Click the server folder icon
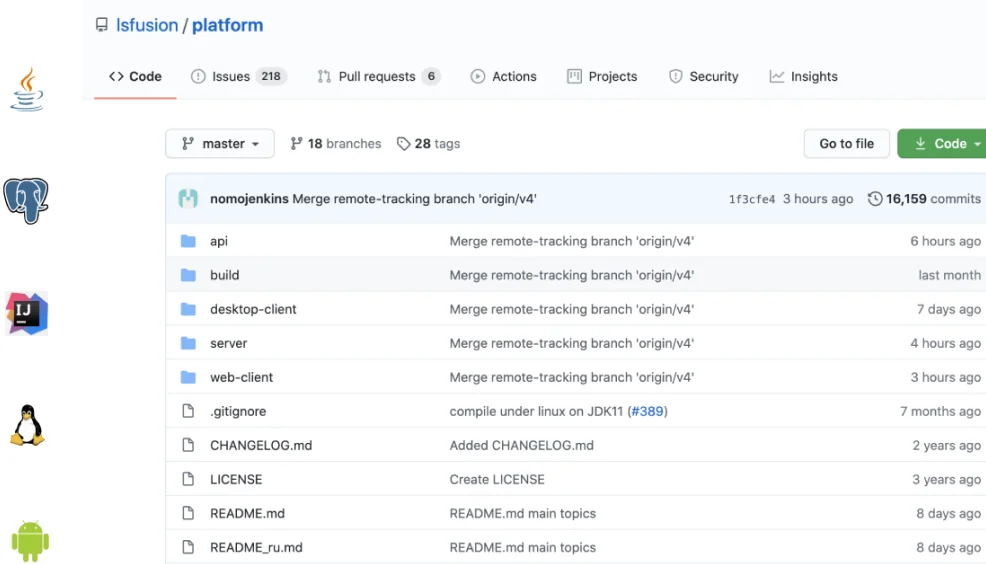The width and height of the screenshot is (986, 564). click(x=188, y=343)
